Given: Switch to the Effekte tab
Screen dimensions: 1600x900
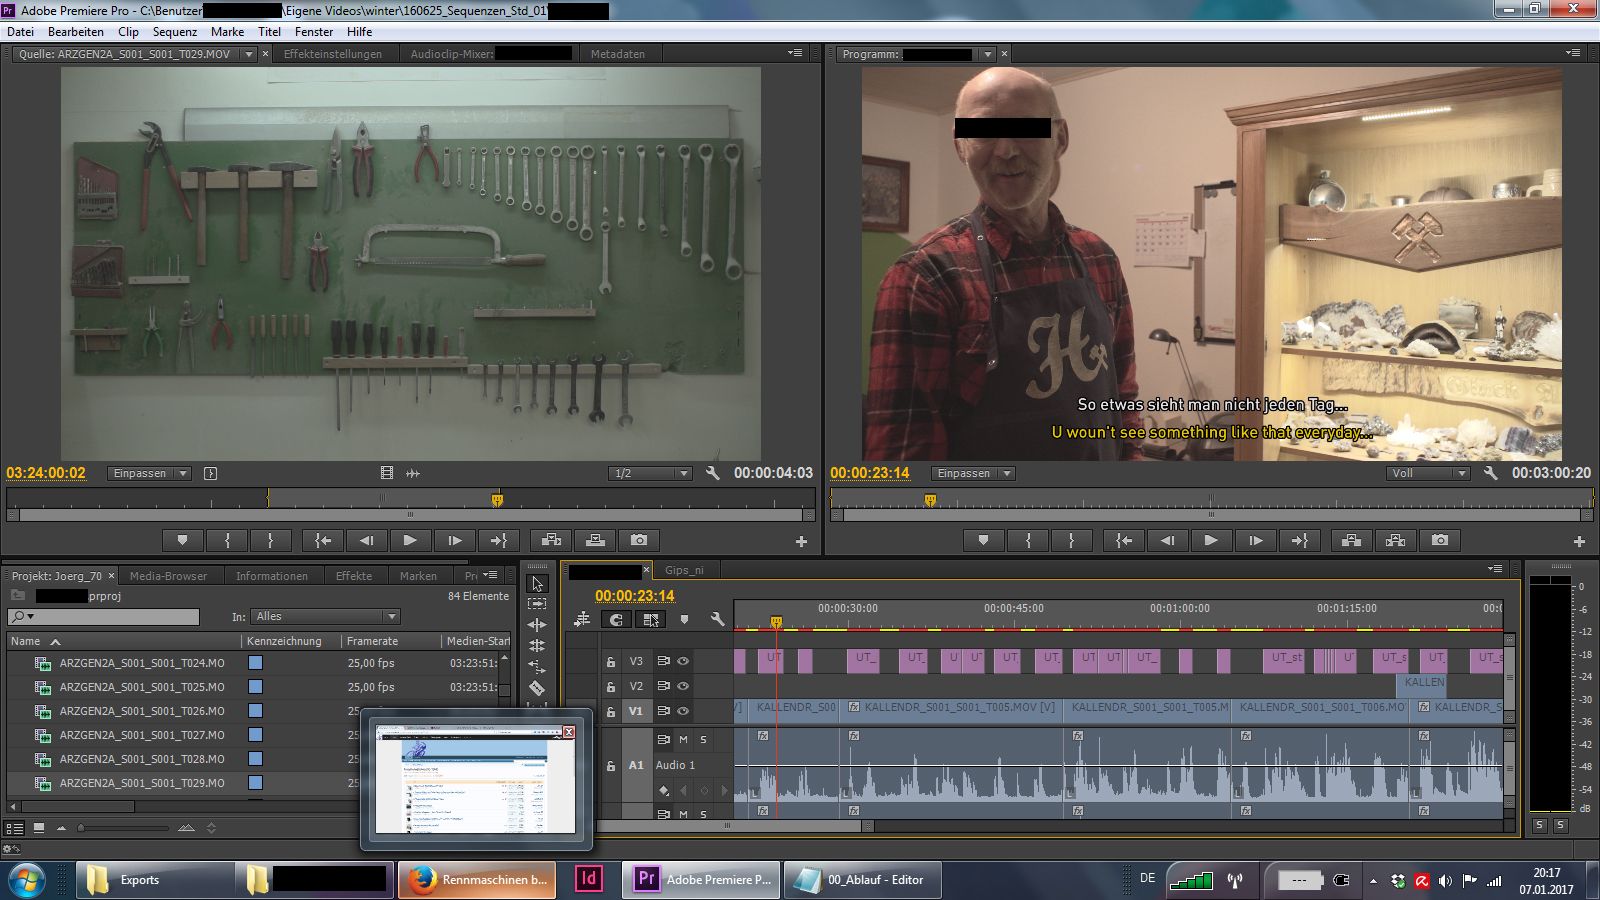Looking at the screenshot, I should [x=353, y=576].
